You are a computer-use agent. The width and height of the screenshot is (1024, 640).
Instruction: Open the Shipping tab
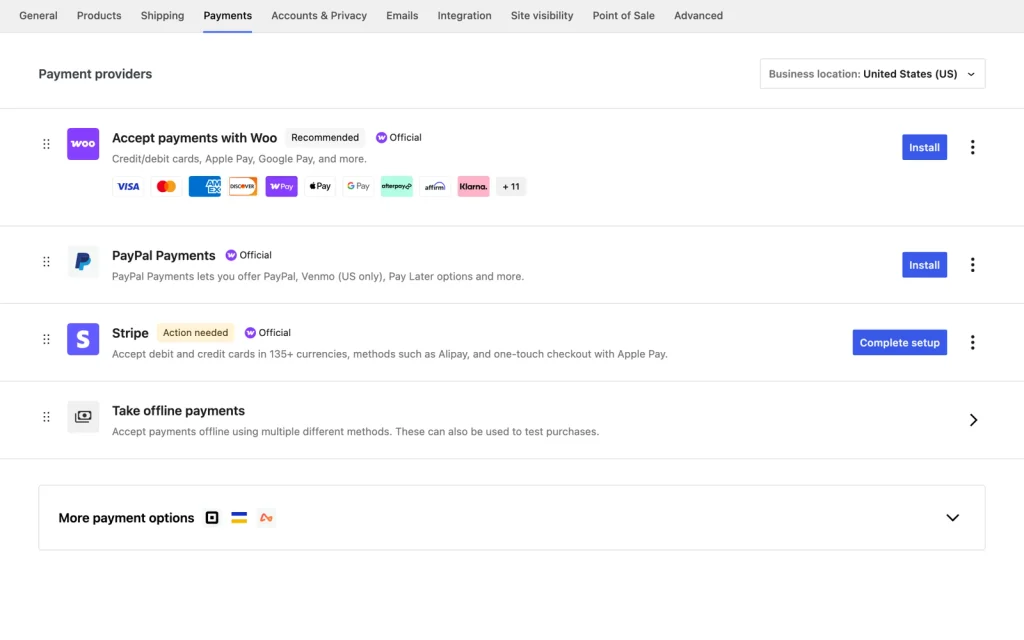click(162, 16)
